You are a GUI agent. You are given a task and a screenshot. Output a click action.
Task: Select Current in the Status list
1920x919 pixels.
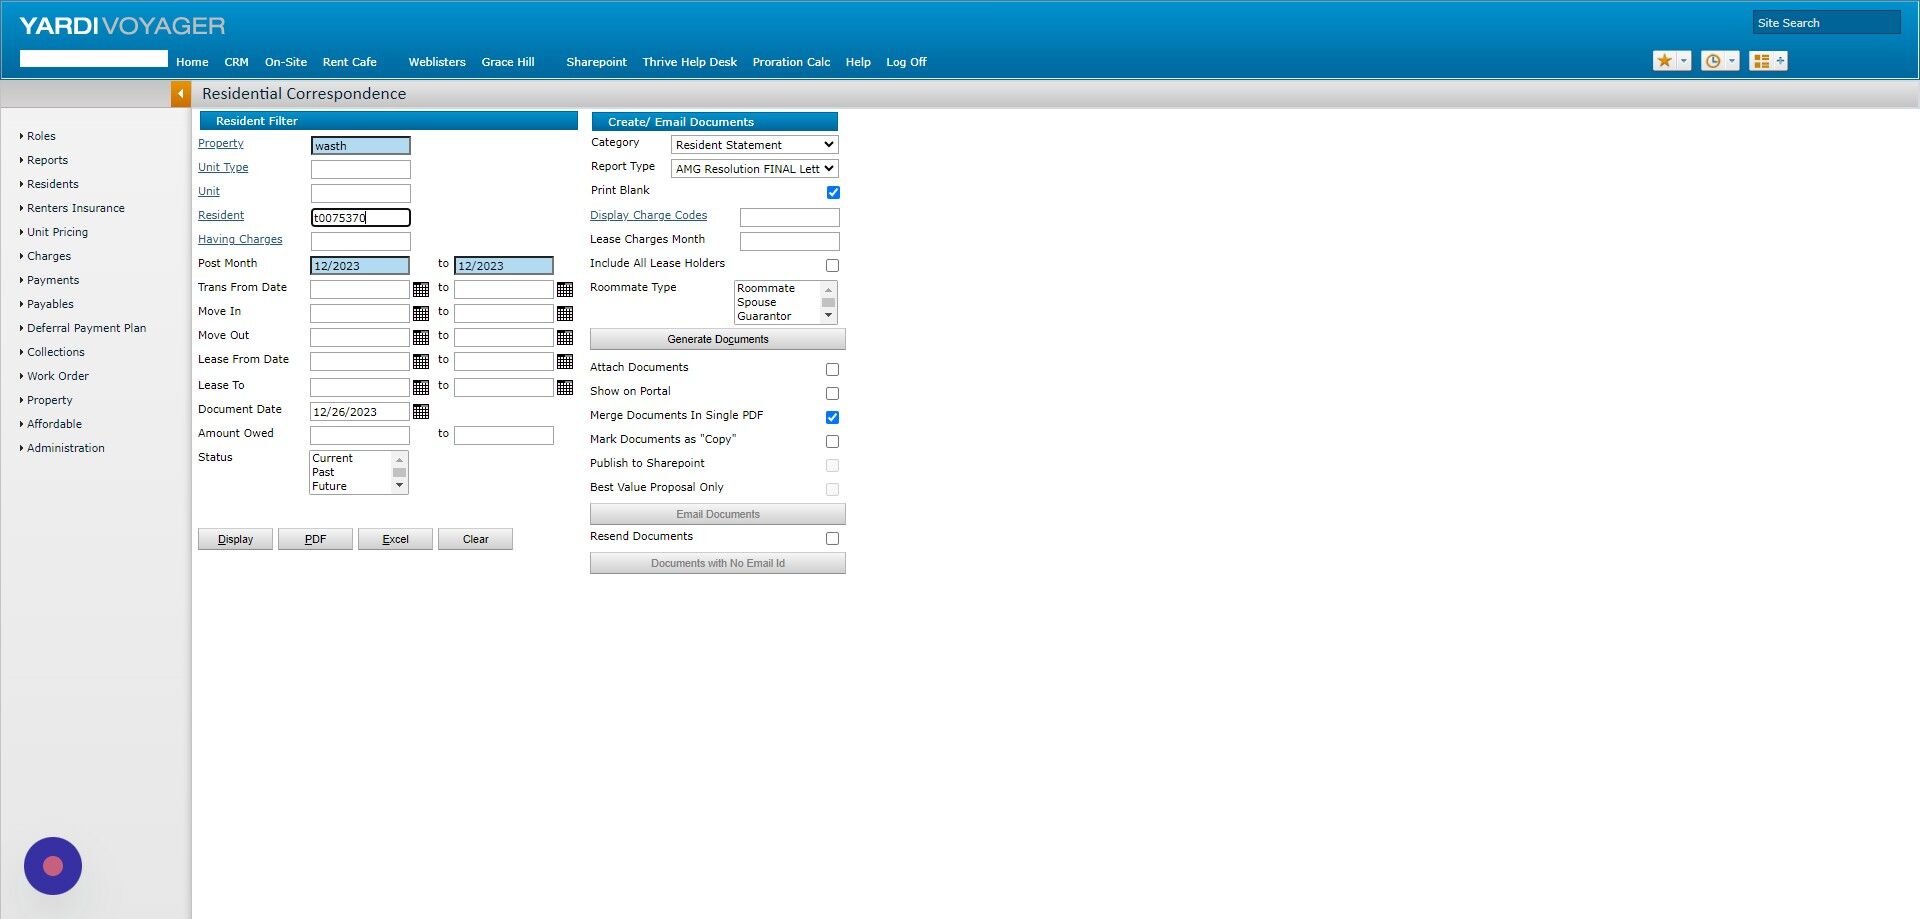pyautogui.click(x=332, y=458)
